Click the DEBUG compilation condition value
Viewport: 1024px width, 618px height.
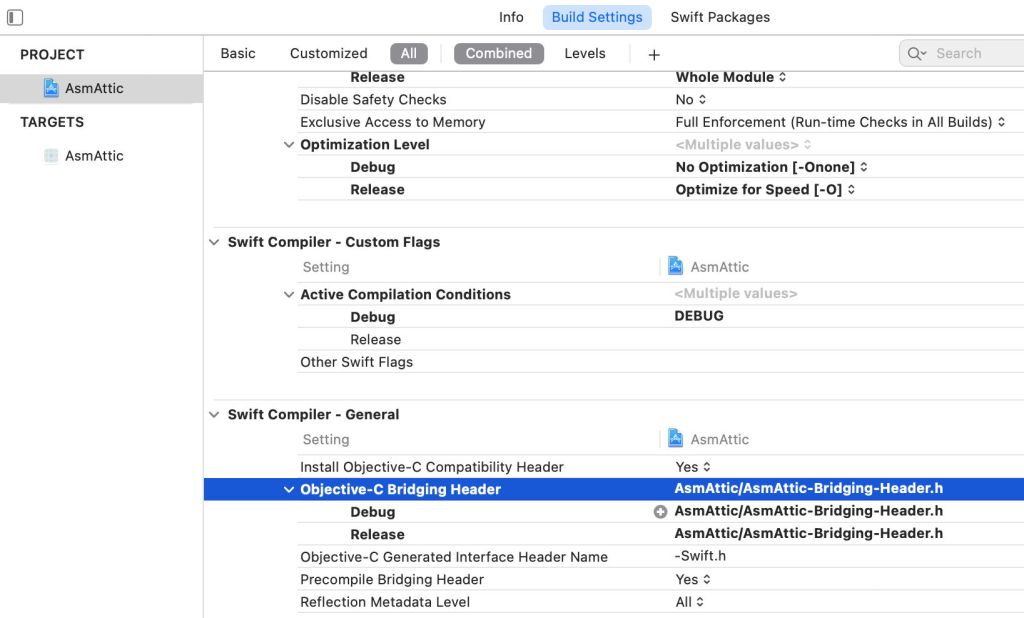click(x=699, y=316)
